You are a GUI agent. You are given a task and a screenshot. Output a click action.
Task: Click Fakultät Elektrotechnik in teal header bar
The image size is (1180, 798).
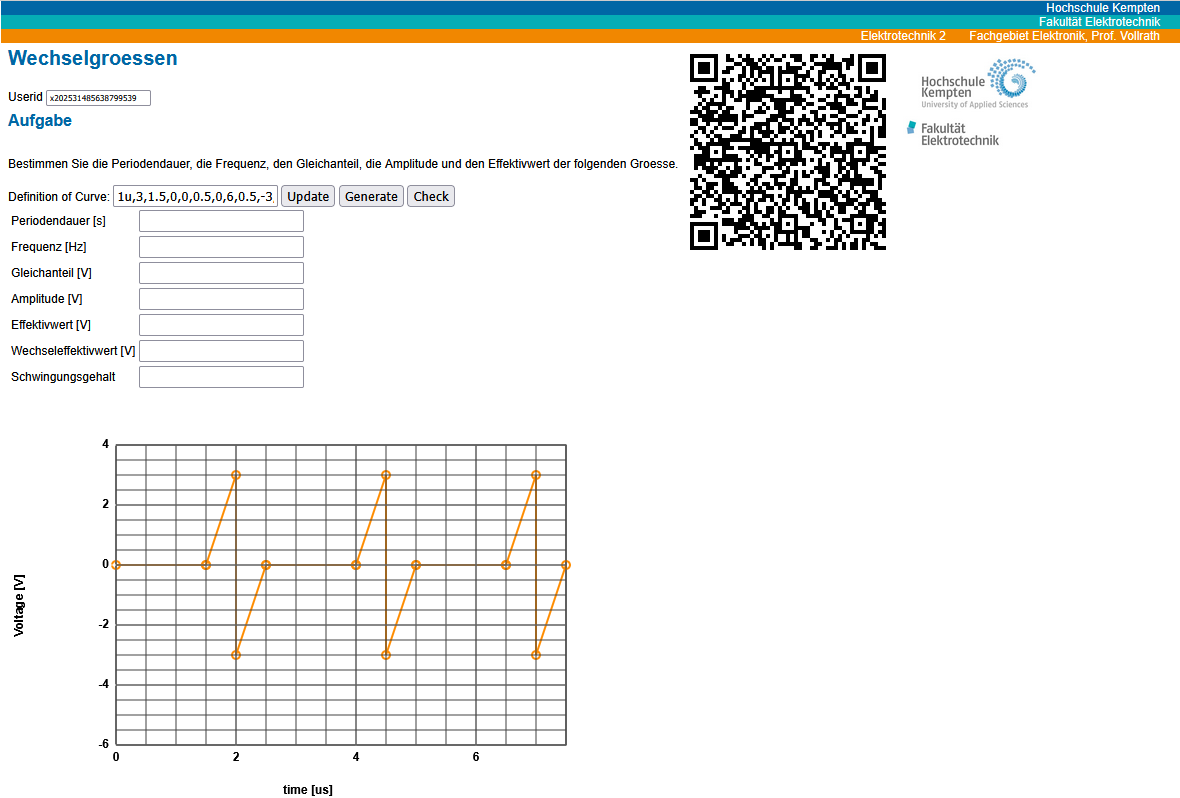pos(1099,21)
